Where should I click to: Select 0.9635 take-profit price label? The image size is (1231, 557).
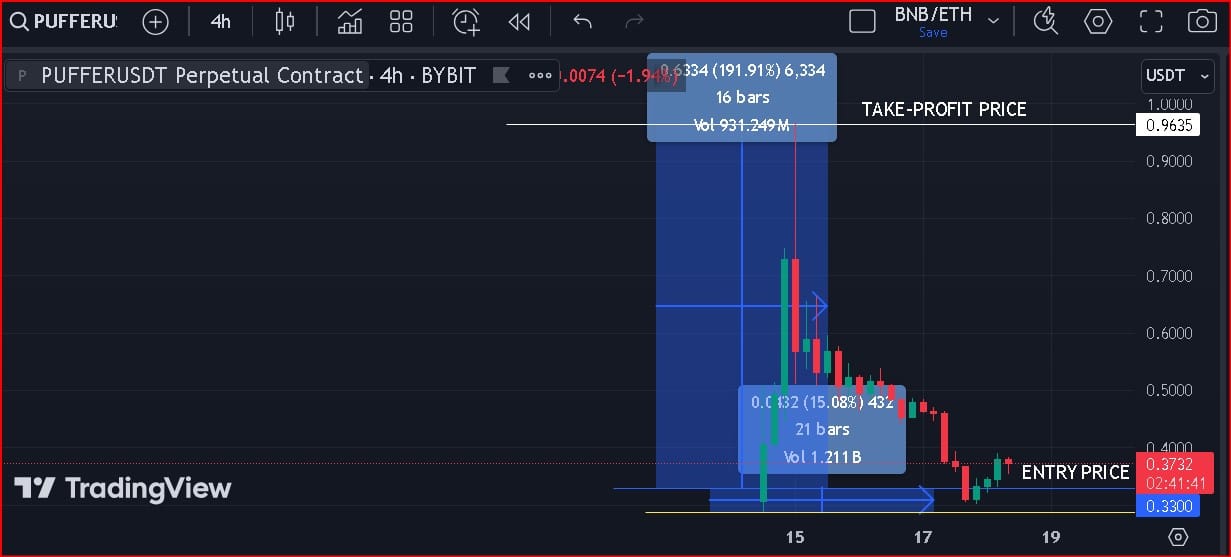[1170, 125]
